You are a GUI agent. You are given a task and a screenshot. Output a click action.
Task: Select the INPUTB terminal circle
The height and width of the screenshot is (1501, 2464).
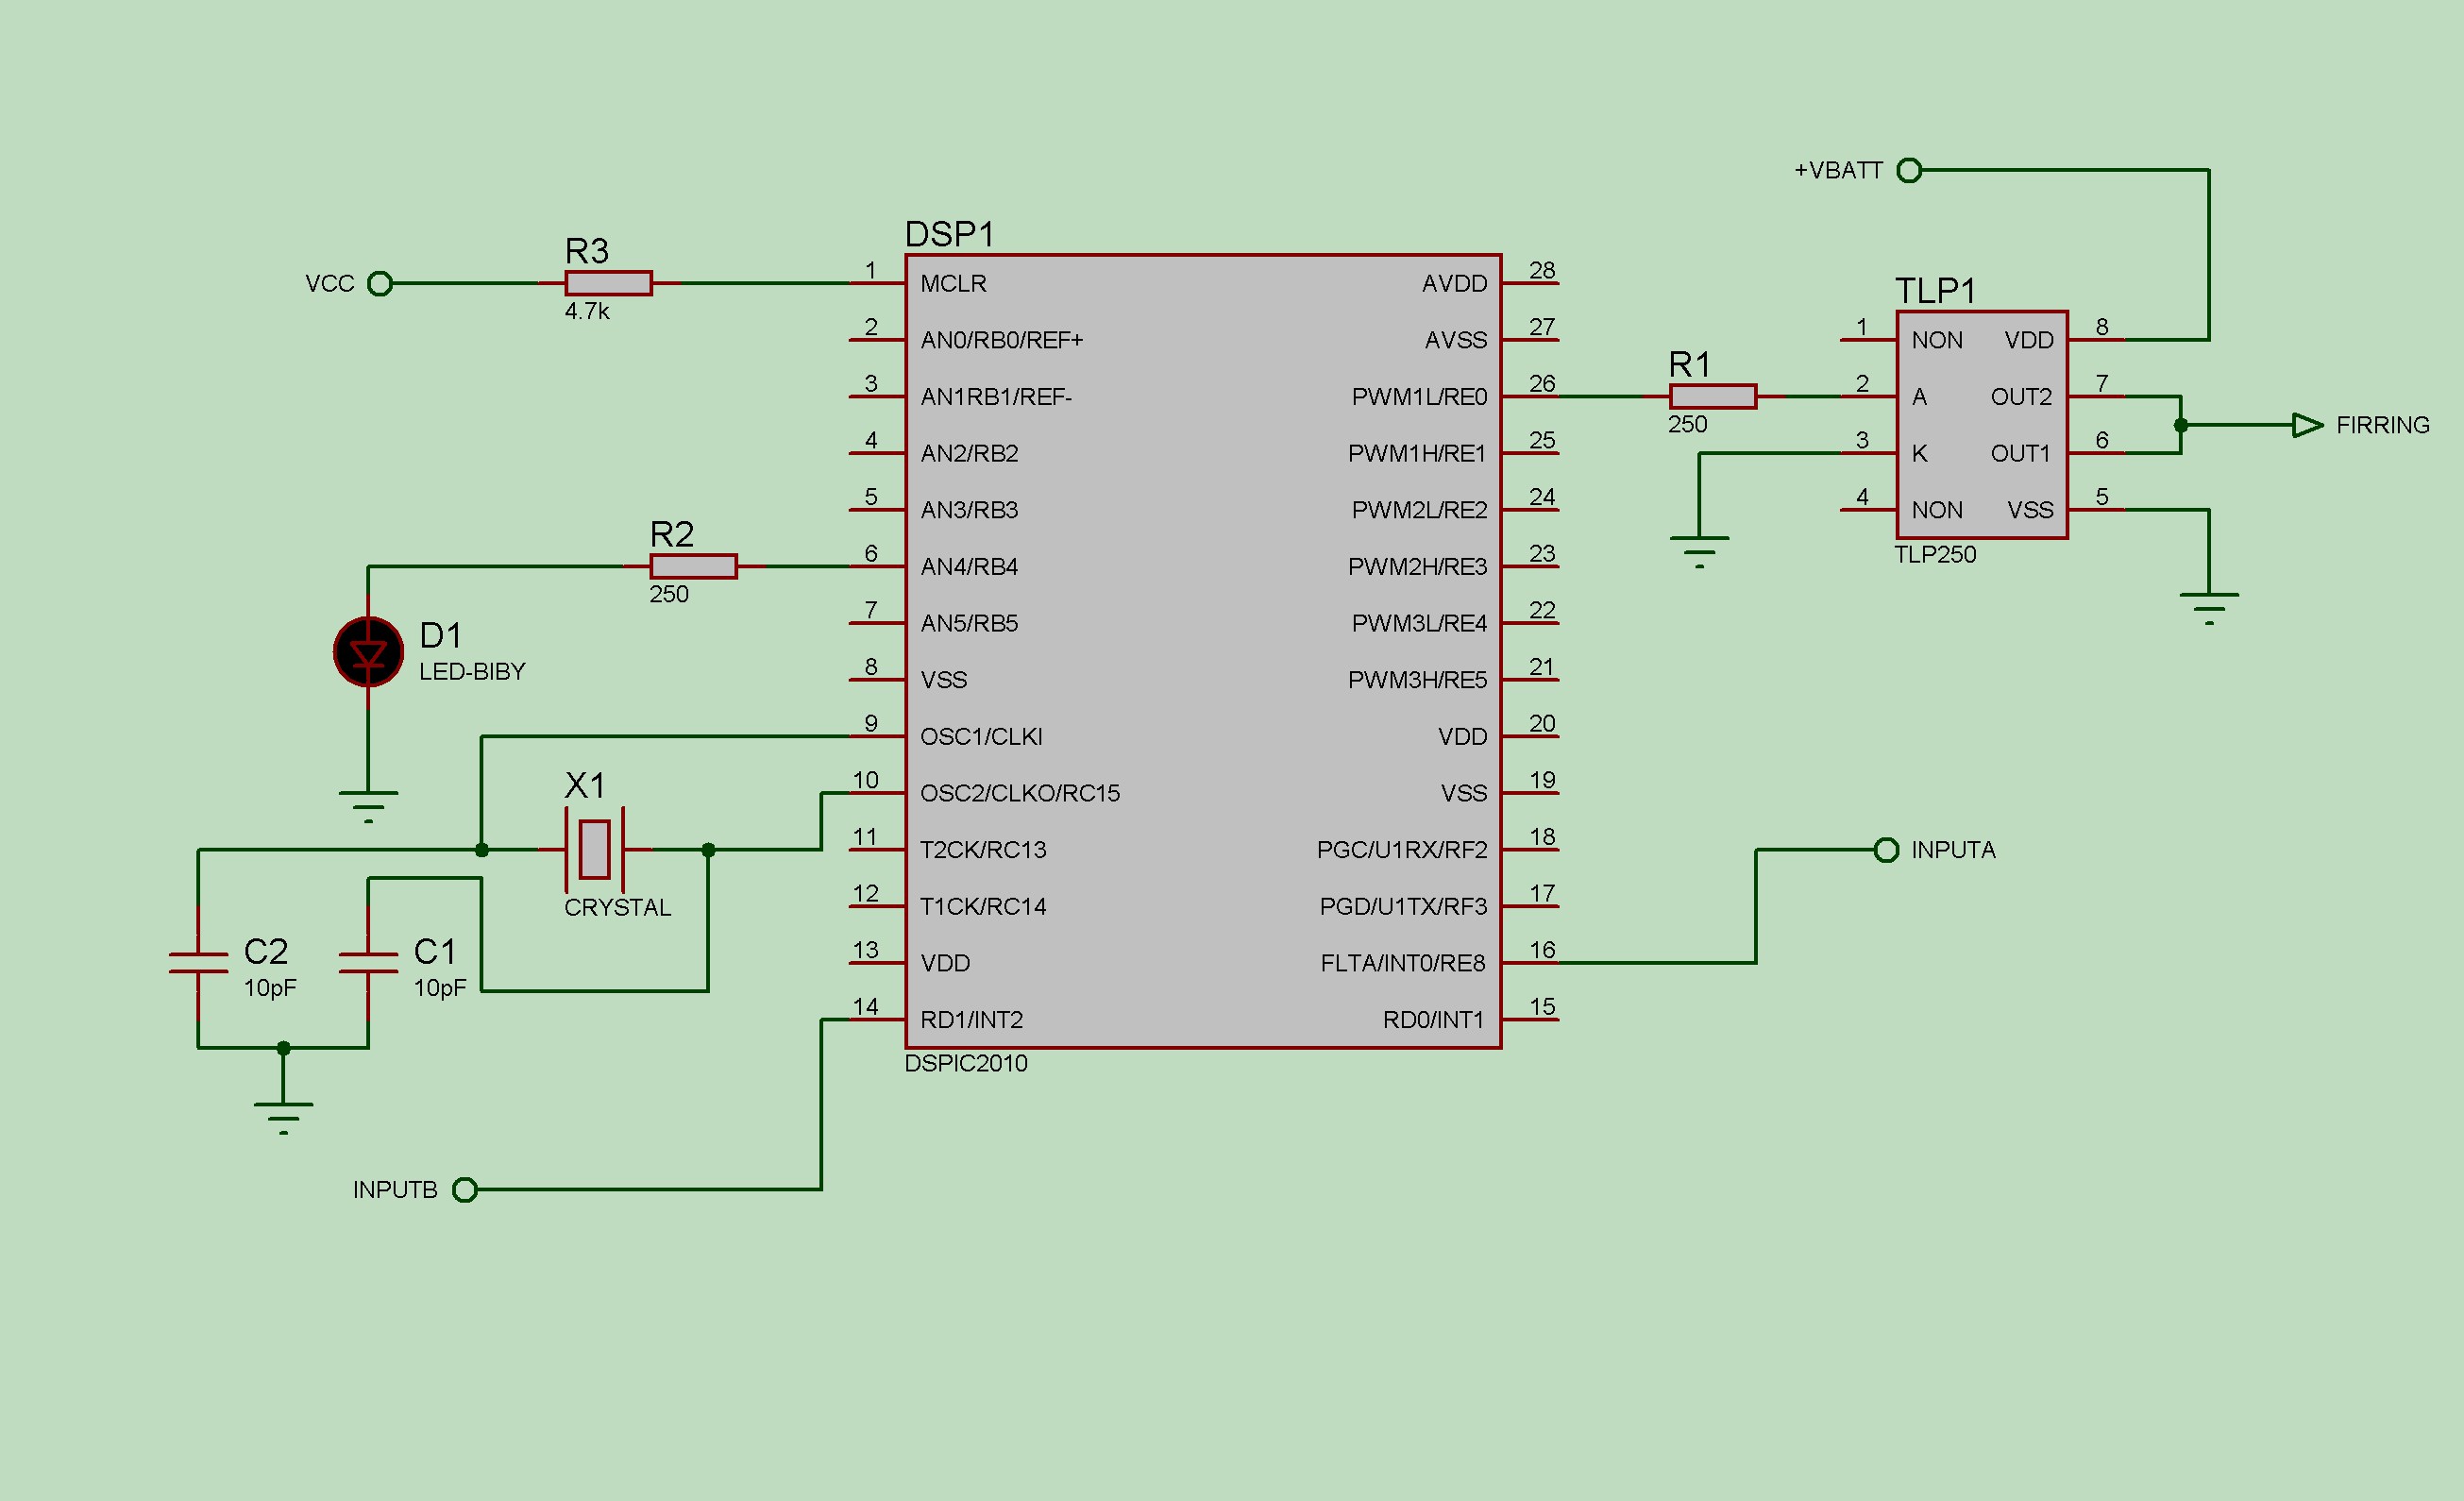click(x=465, y=1190)
